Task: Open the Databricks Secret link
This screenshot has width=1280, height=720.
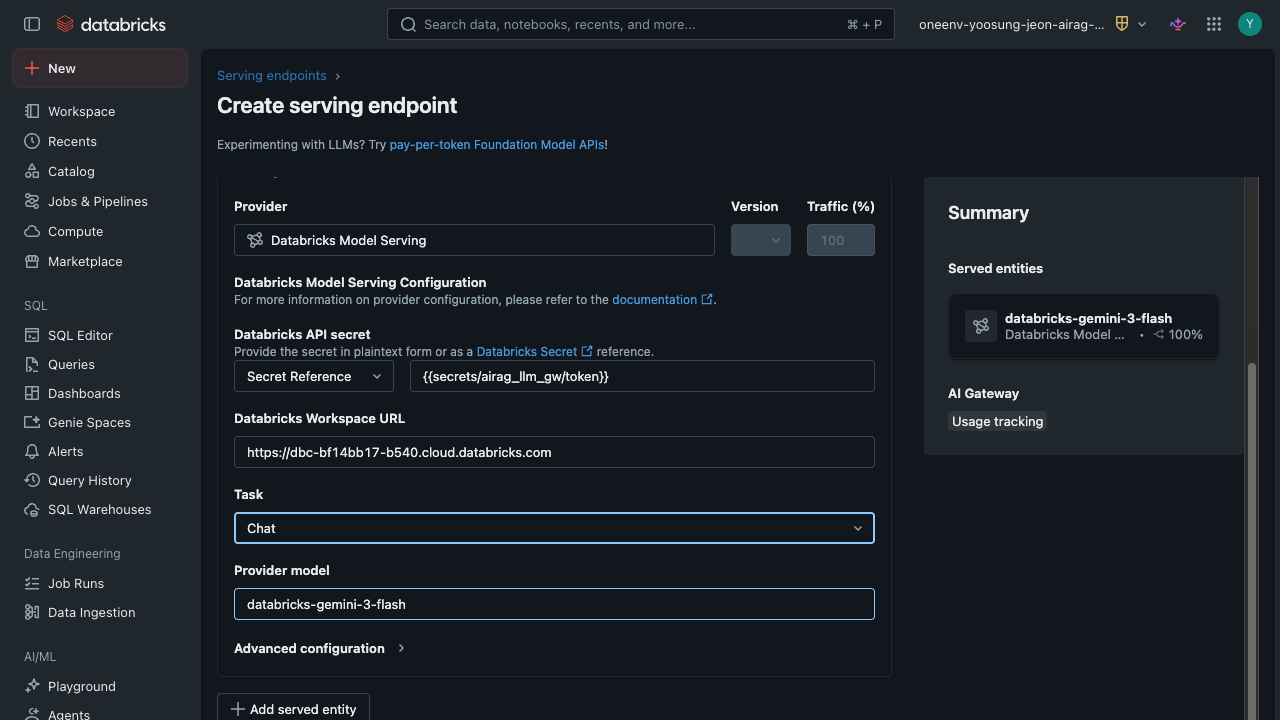Action: pos(534,351)
